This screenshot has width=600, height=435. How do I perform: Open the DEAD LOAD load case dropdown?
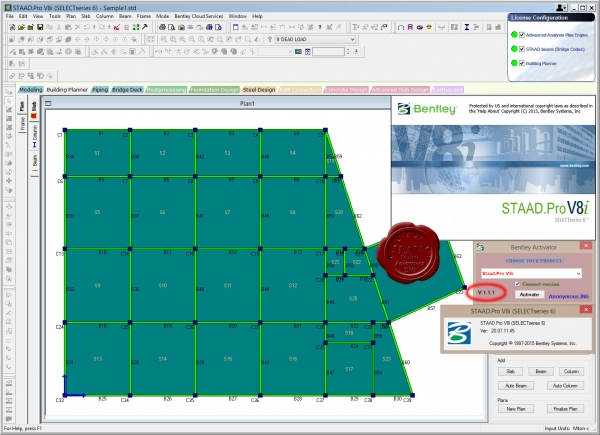tap(315, 39)
